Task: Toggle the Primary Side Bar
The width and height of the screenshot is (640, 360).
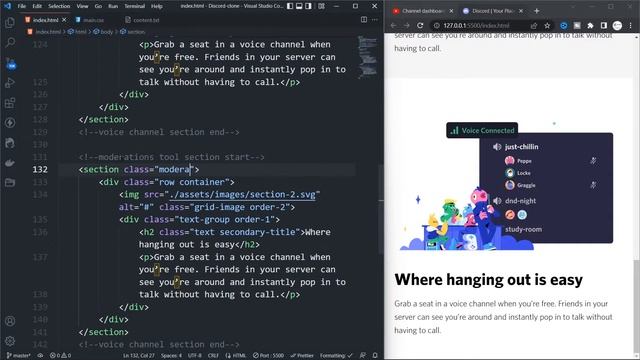Action: pyautogui.click(x=290, y=6)
